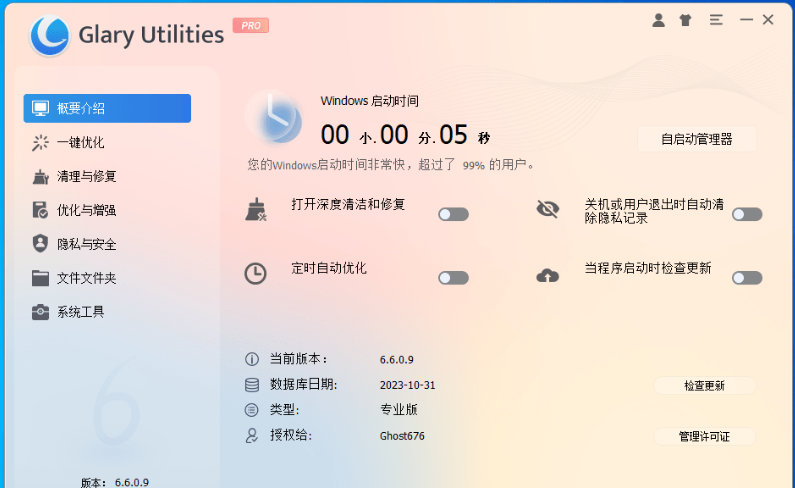795x488 pixels.
Task: Click the 00 小 hours boot time value
Action: (348, 135)
